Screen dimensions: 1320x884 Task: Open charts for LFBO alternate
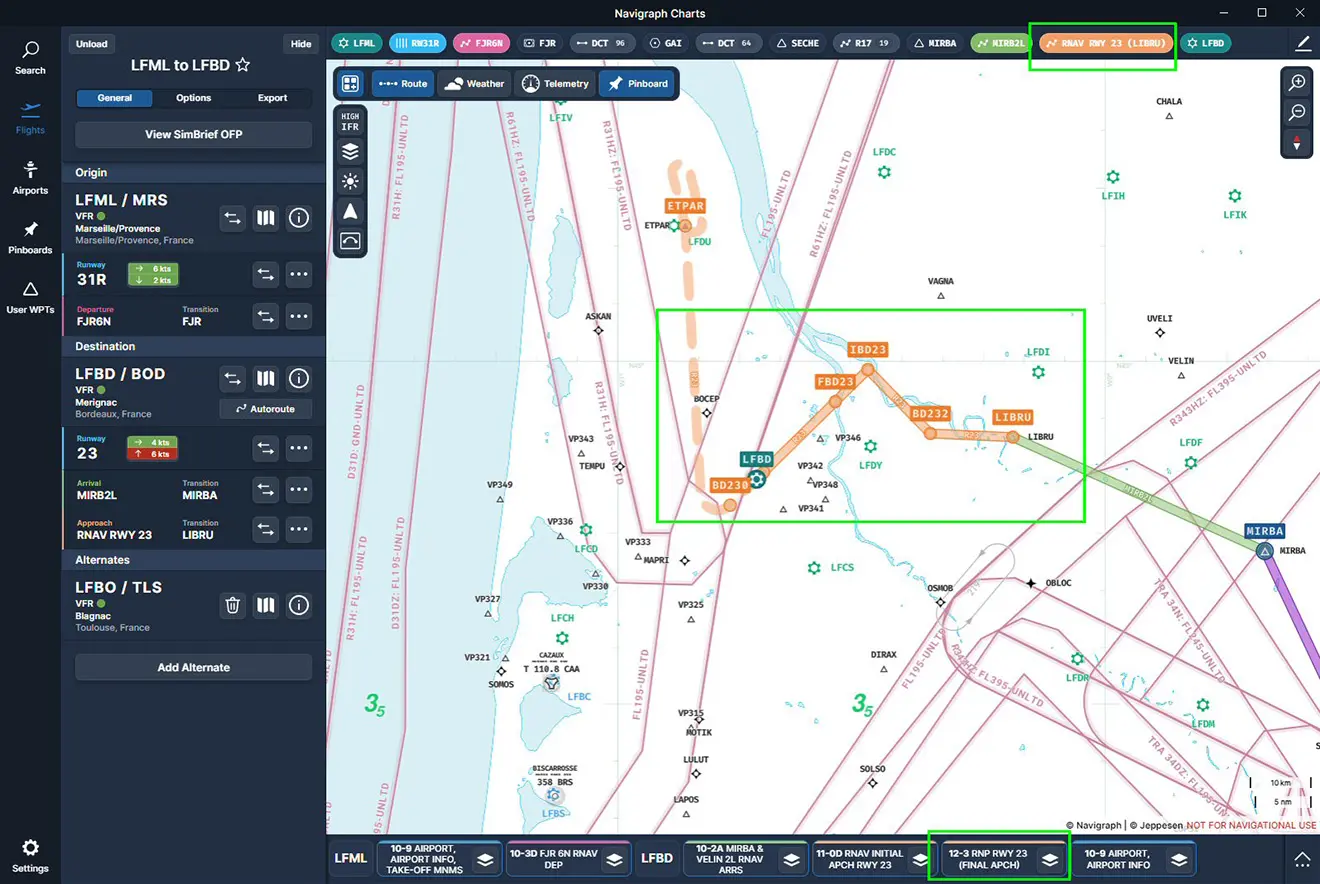click(265, 604)
